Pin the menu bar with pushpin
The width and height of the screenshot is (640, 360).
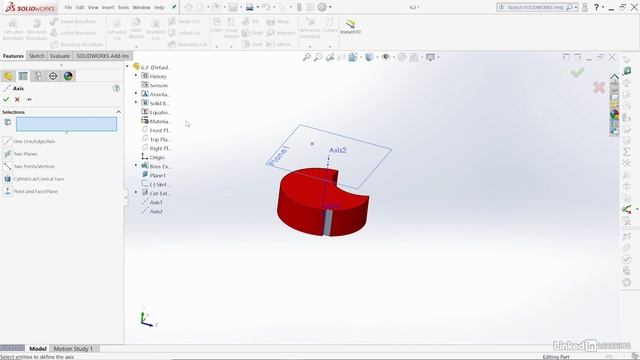point(174,7)
